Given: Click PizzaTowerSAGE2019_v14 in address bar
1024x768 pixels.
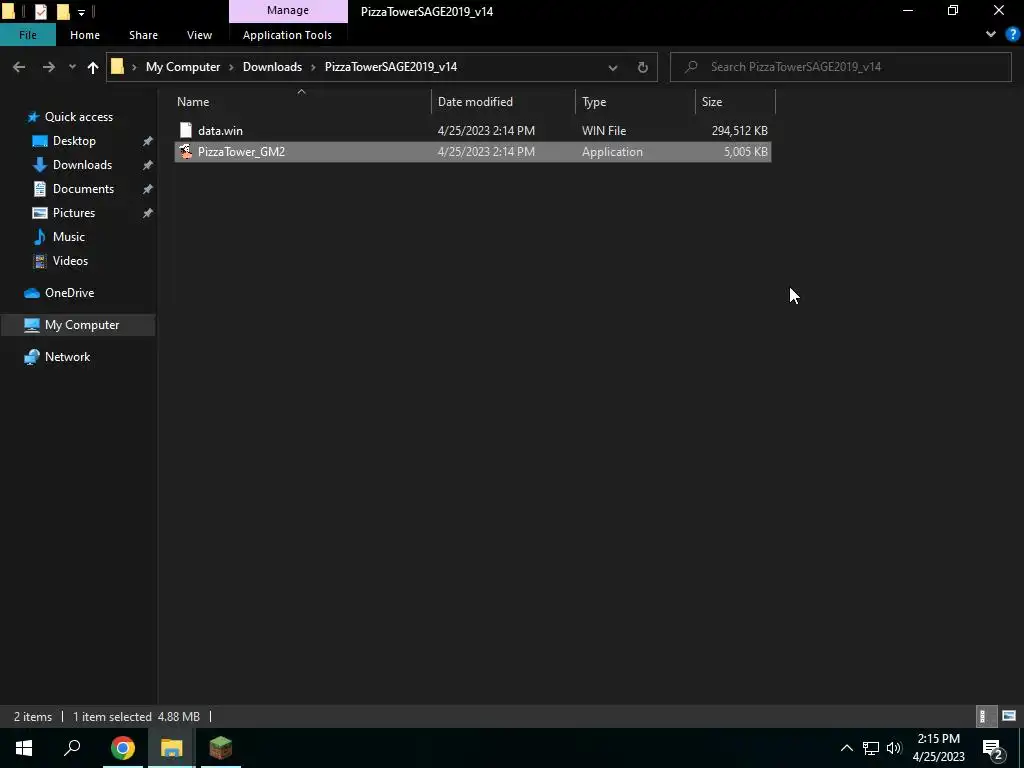Looking at the screenshot, I should 391,67.
